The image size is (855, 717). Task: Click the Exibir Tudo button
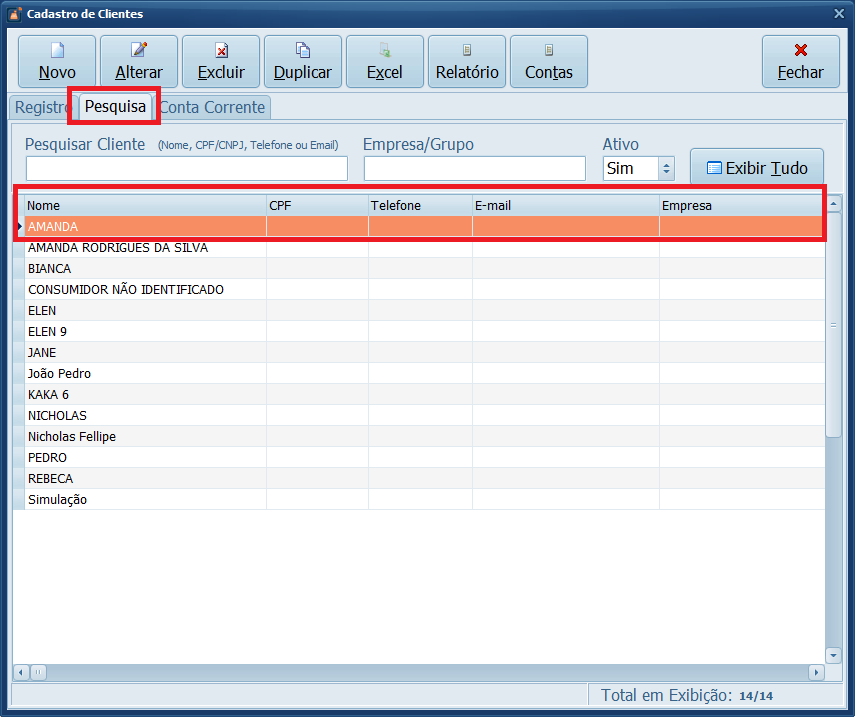[x=757, y=168]
